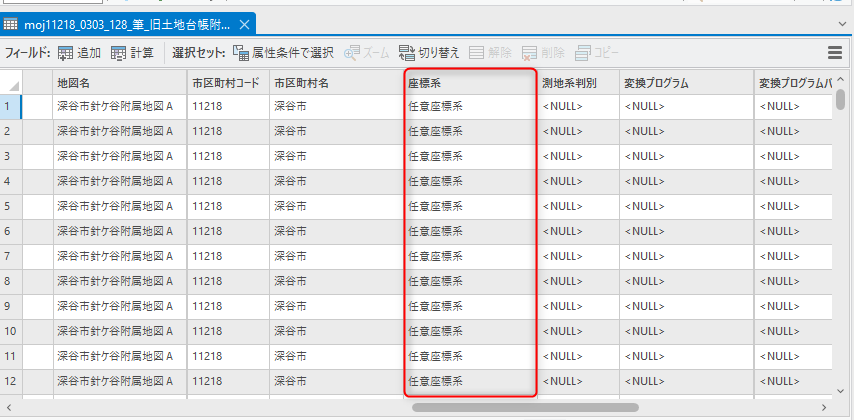The width and height of the screenshot is (854, 420).
Task: Select all rows via corner cell
Action: pos(11,82)
